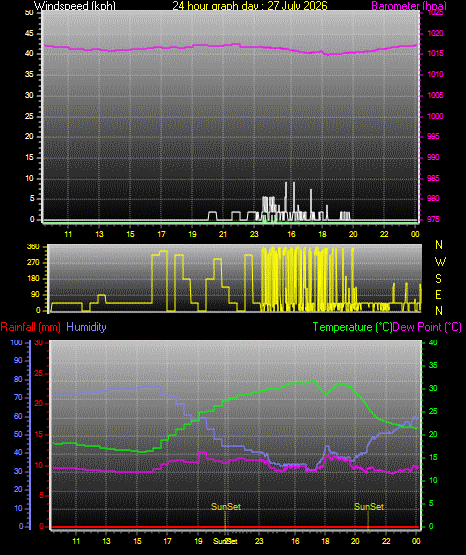Click red rainfall axis value 20

[x=39, y=404]
